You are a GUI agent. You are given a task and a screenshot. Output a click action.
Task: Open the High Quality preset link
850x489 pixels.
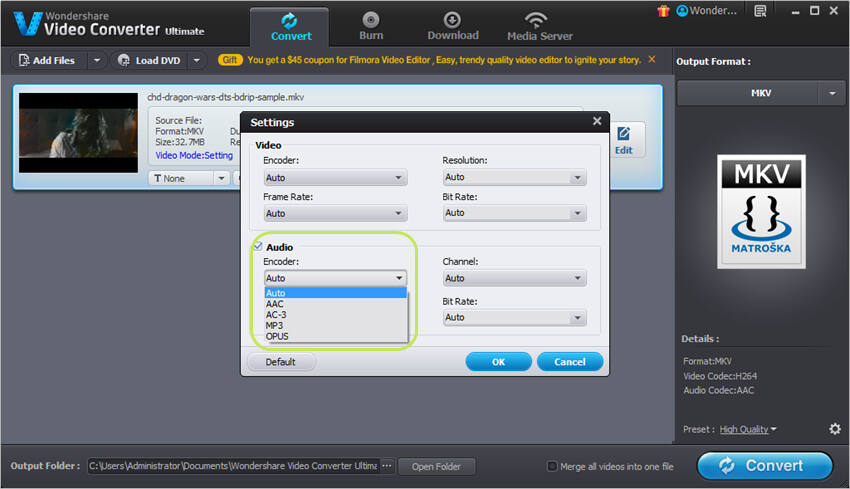point(748,429)
